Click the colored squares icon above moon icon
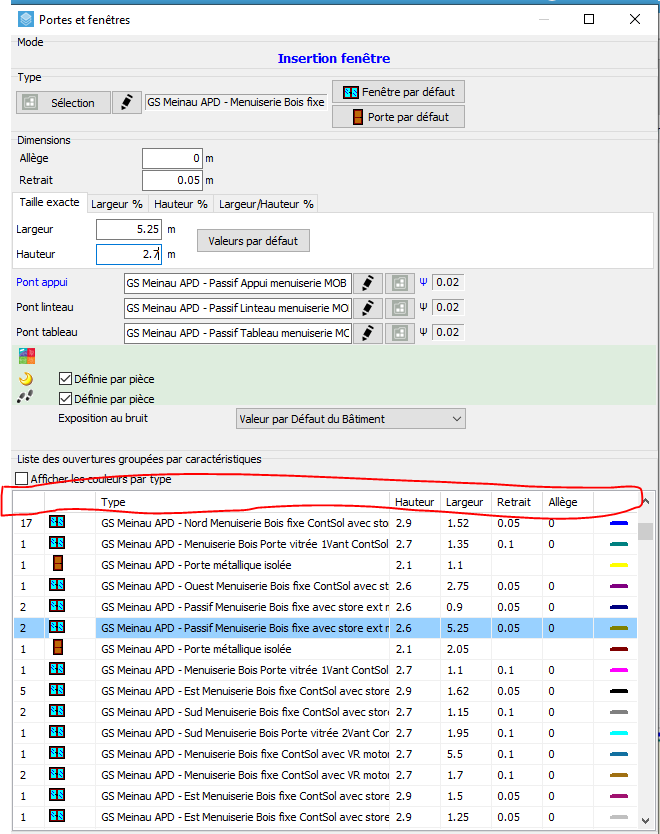 click(x=25, y=357)
